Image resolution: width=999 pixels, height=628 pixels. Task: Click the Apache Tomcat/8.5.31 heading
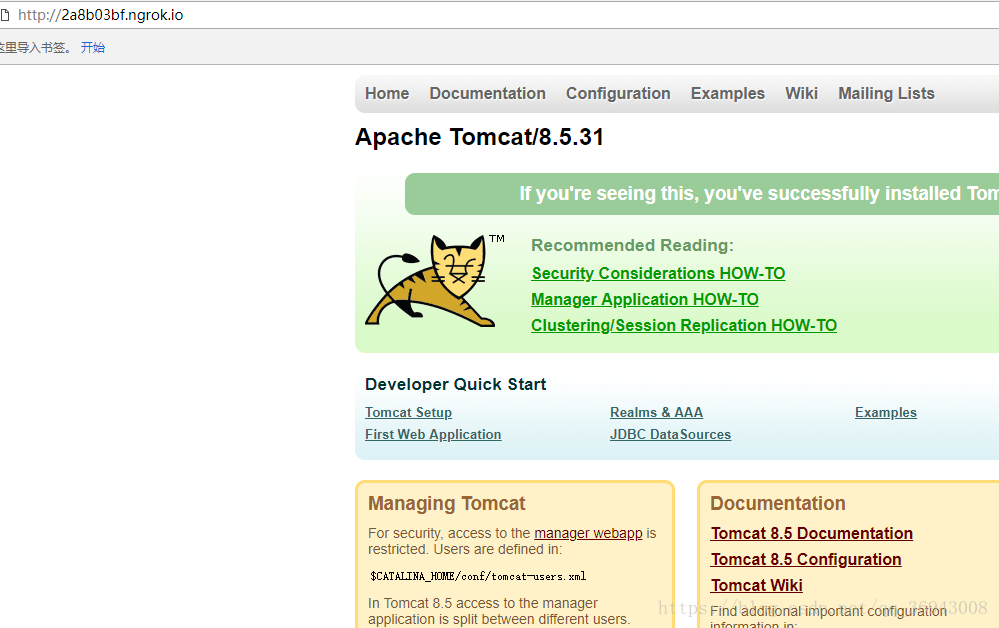point(479,137)
